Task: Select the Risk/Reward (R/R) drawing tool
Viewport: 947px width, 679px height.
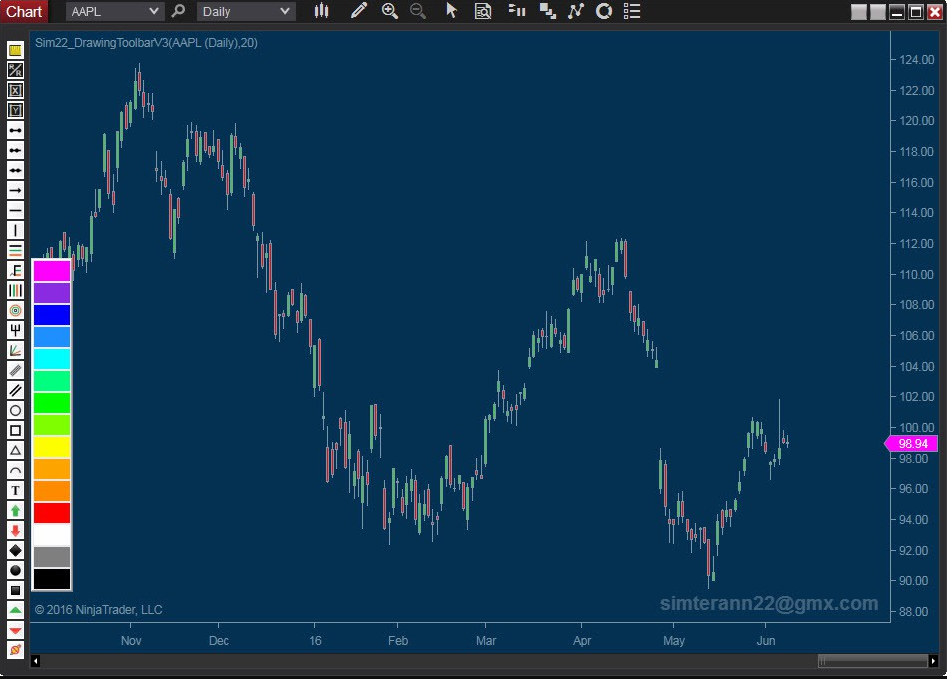Action: click(x=15, y=70)
